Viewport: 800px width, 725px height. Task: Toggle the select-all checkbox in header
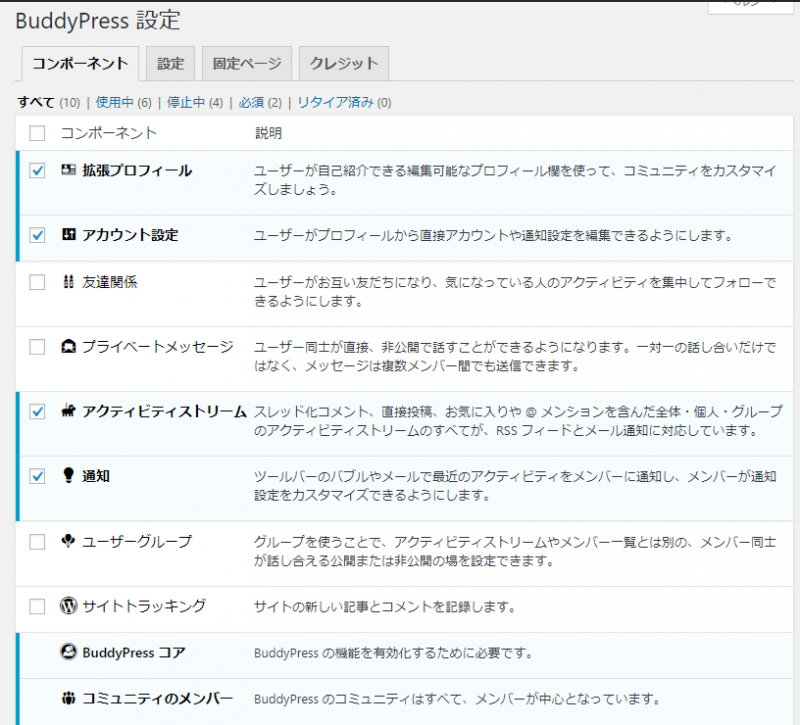[x=37, y=133]
